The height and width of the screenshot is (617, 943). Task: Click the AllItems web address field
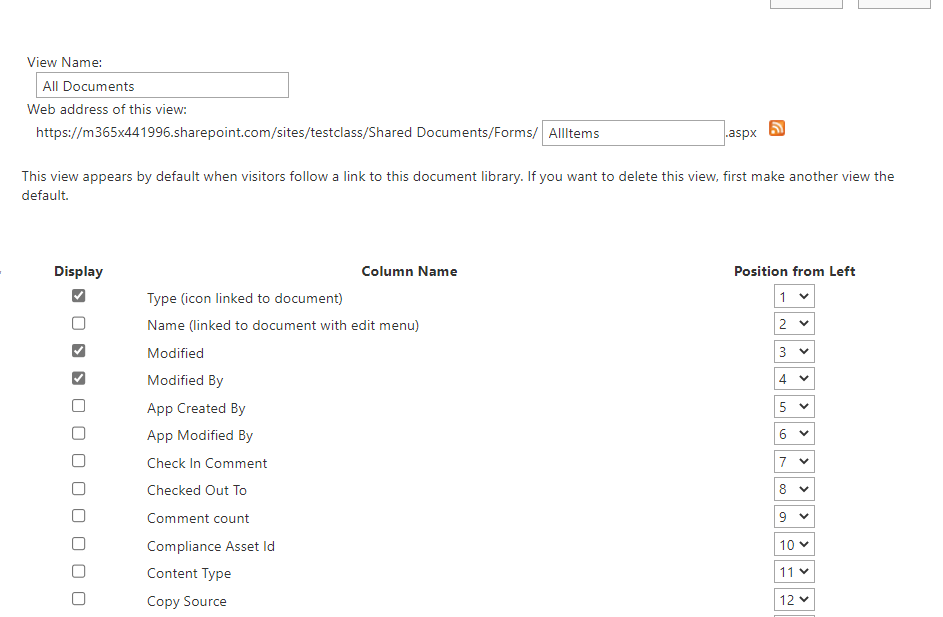click(x=633, y=133)
